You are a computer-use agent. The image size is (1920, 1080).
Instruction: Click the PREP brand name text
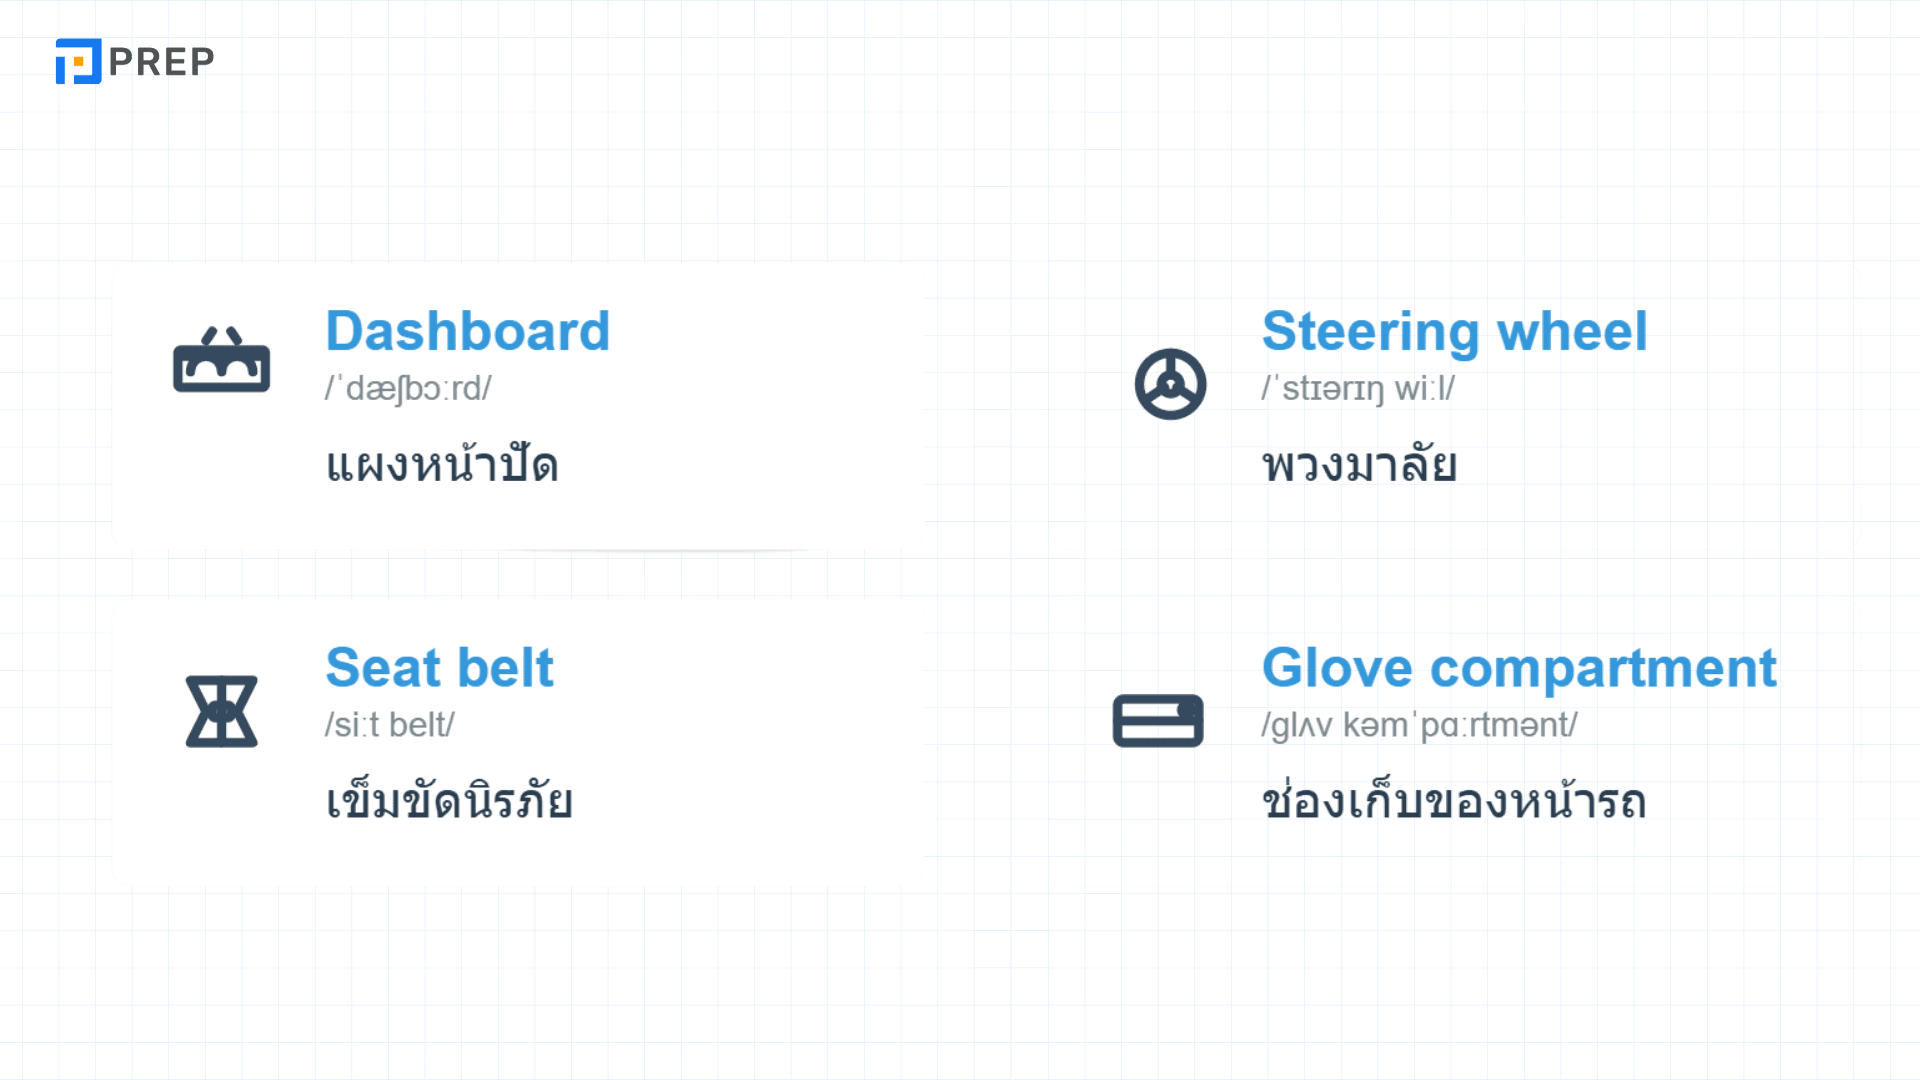pos(161,62)
